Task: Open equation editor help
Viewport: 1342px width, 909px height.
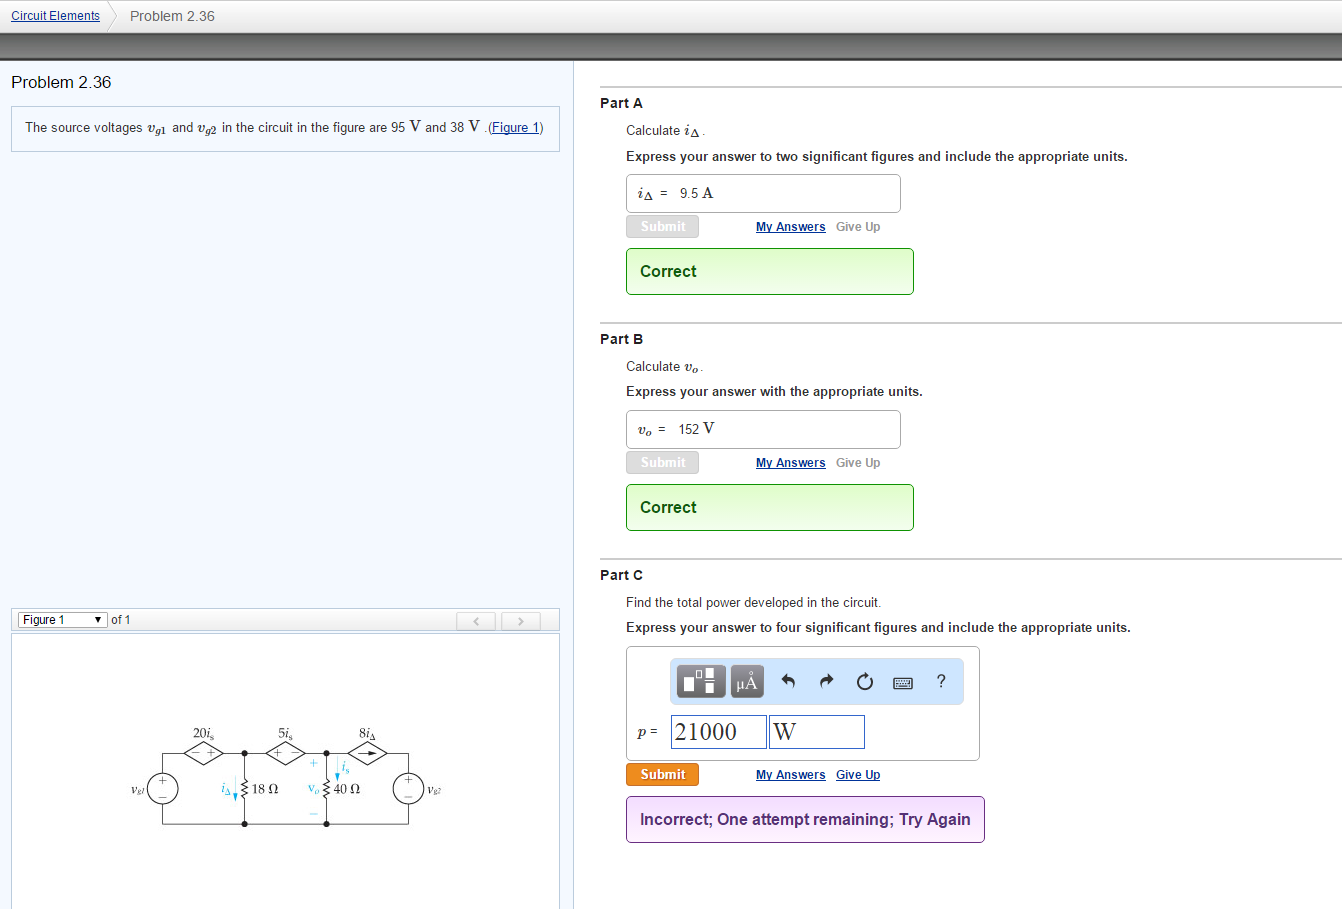Action: pyautogui.click(x=940, y=681)
